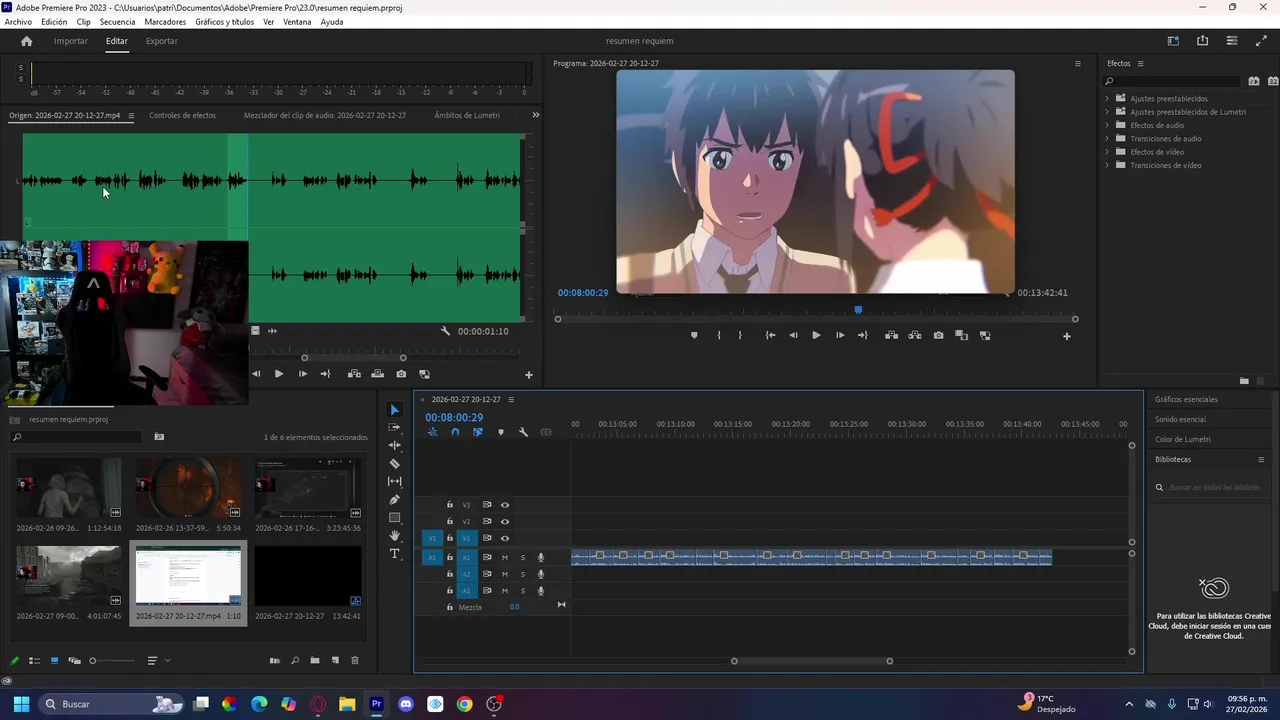The height and width of the screenshot is (720, 1280).
Task: Click Export Frame camera icon in Program monitor
Action: click(938, 335)
